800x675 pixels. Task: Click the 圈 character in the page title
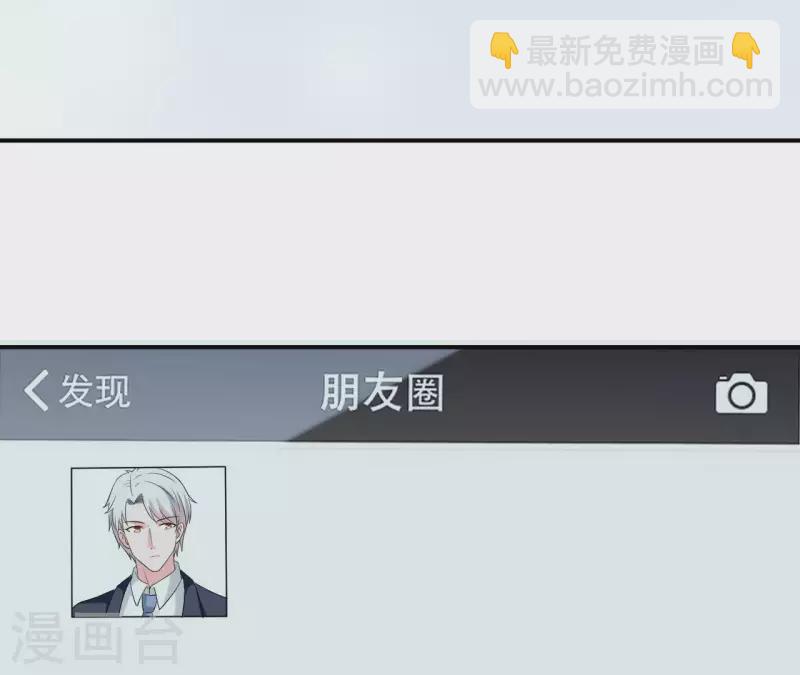click(x=424, y=392)
